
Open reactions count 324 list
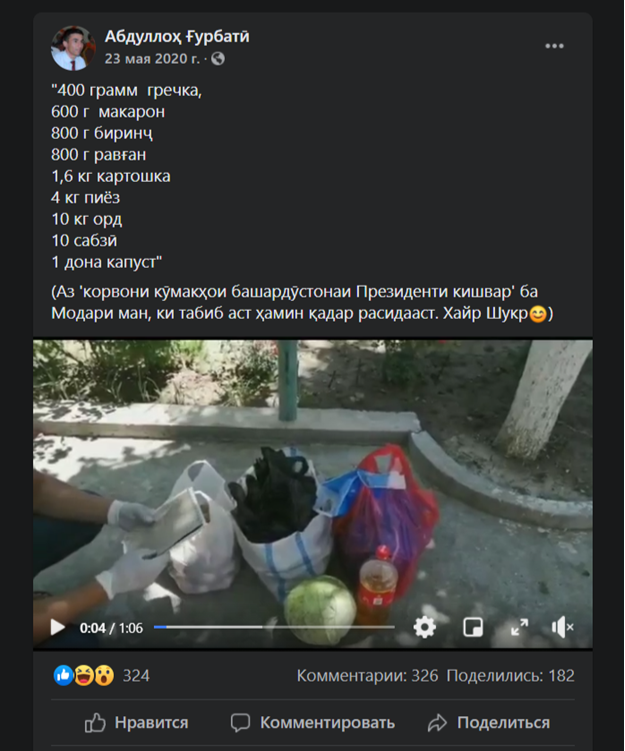coord(136,676)
